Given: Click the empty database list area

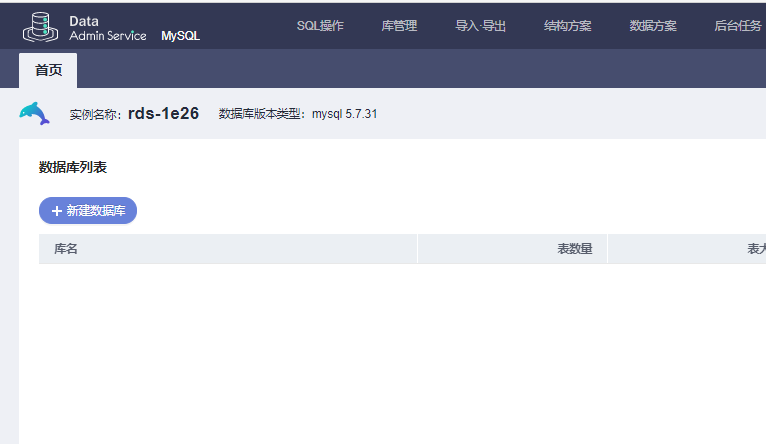Looking at the screenshot, I should tap(401, 352).
